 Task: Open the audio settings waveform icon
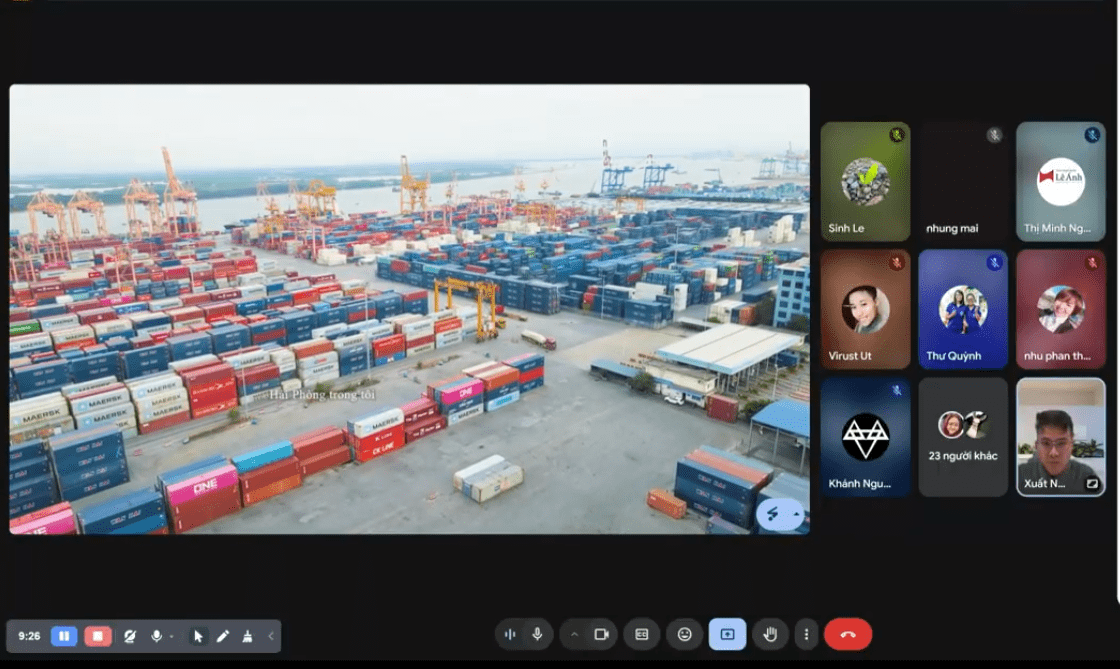pos(511,634)
